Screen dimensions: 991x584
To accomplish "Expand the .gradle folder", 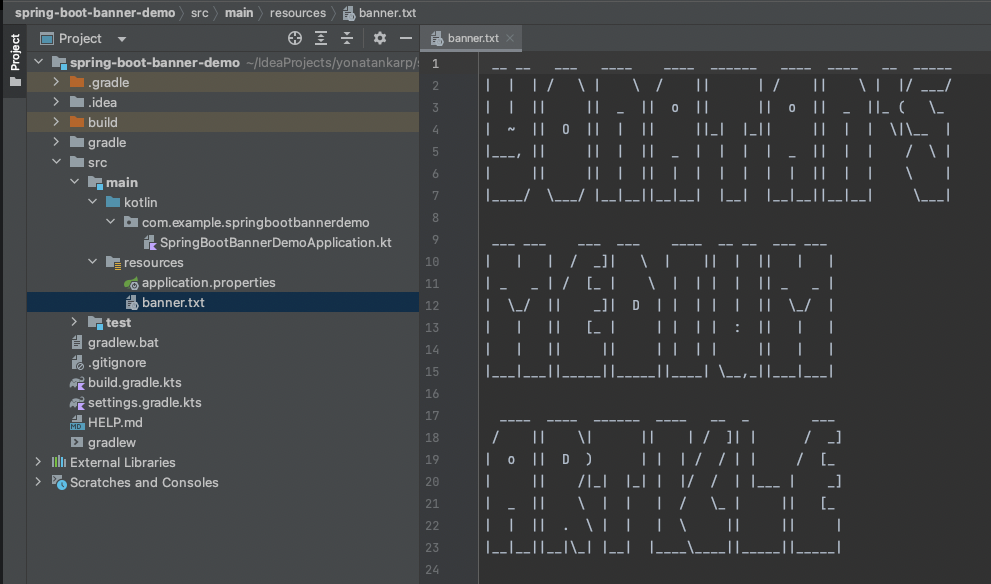I will click(57, 82).
